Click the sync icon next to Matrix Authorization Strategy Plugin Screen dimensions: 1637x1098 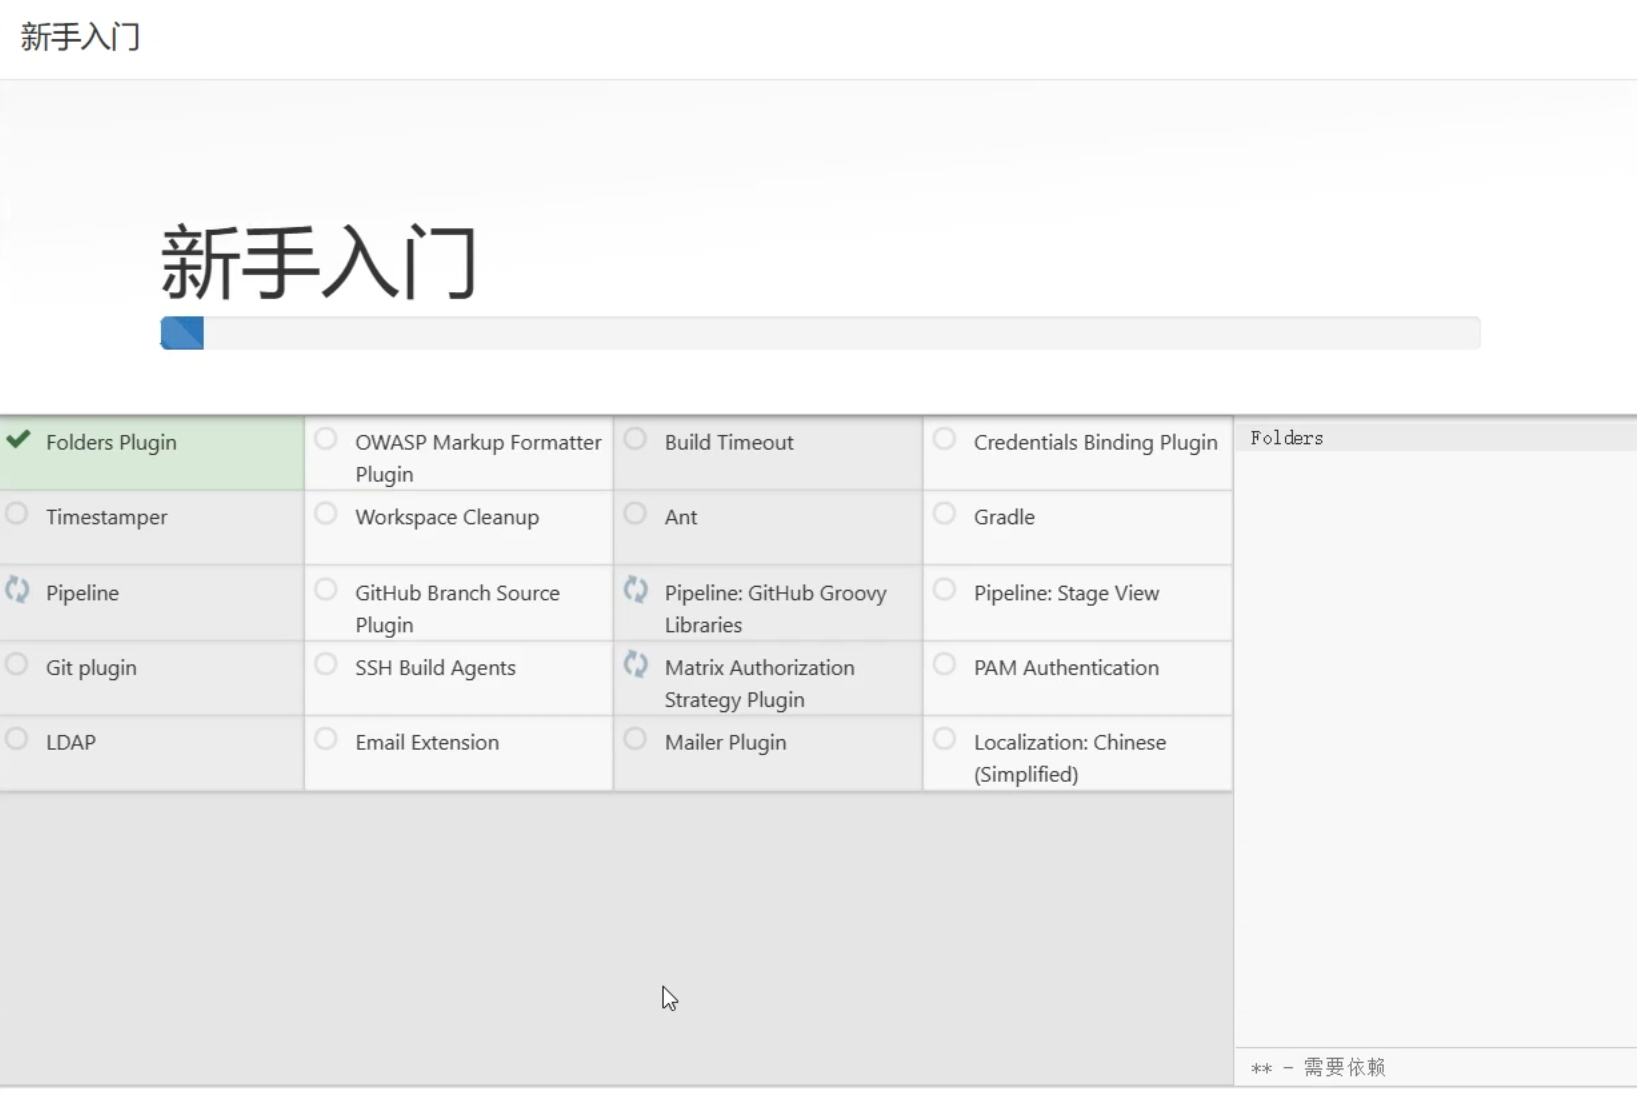point(636,664)
